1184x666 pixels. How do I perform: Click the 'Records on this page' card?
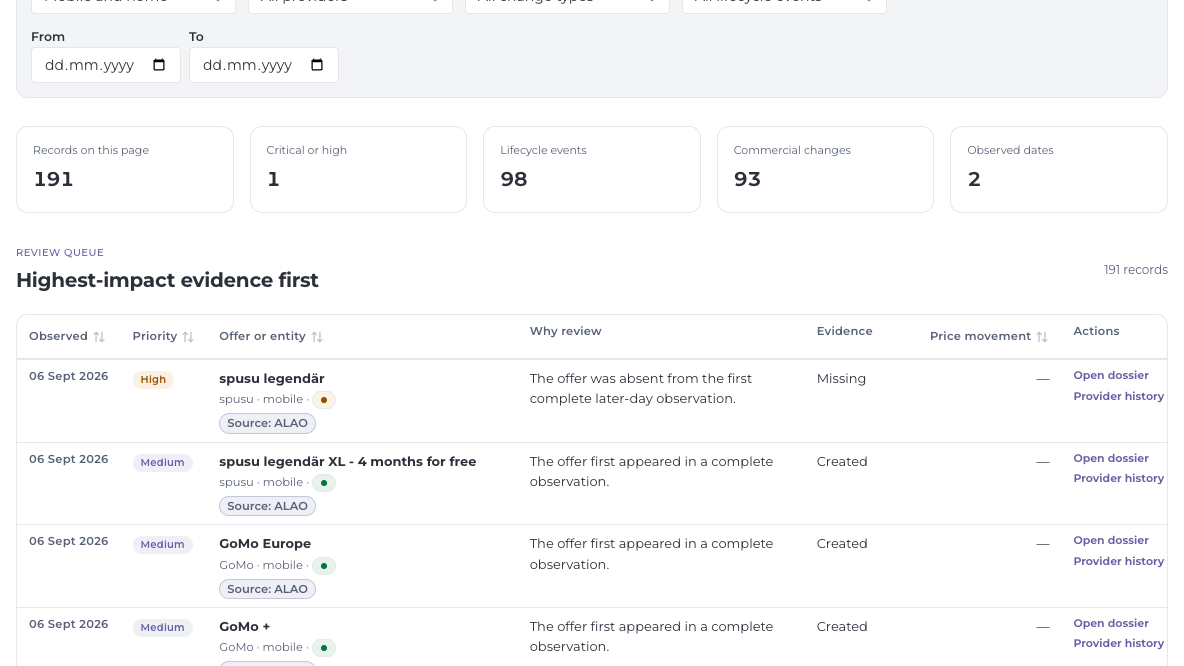125,169
